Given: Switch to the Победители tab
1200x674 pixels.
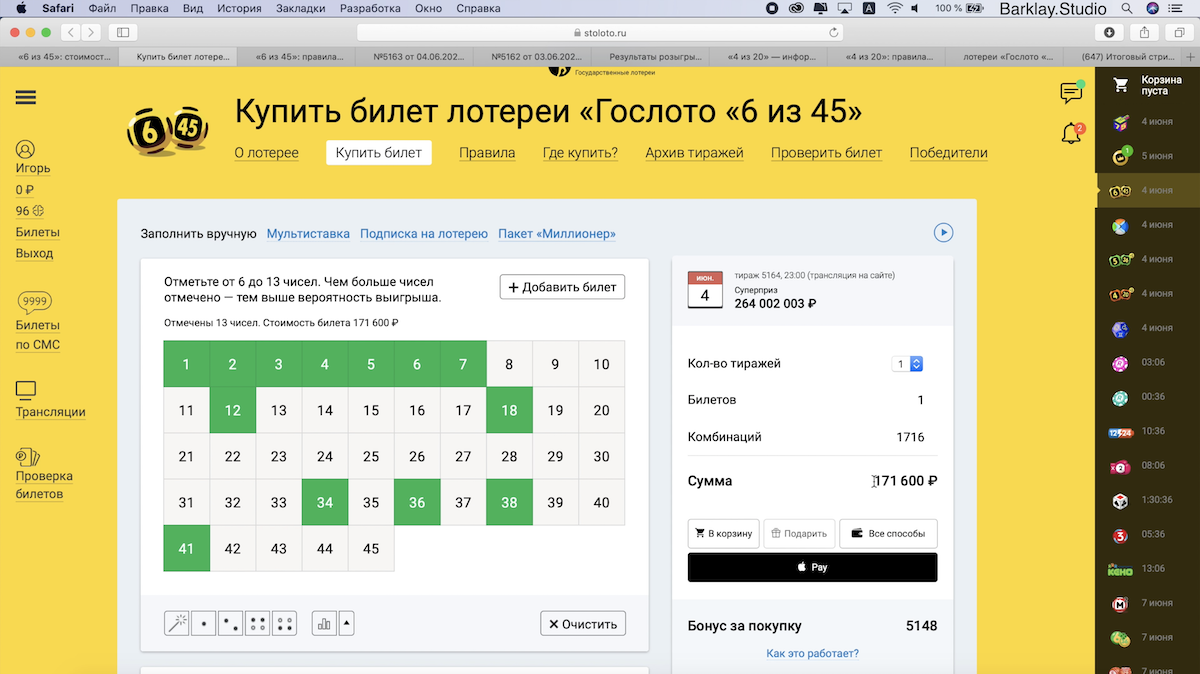Looking at the screenshot, I should pos(948,153).
